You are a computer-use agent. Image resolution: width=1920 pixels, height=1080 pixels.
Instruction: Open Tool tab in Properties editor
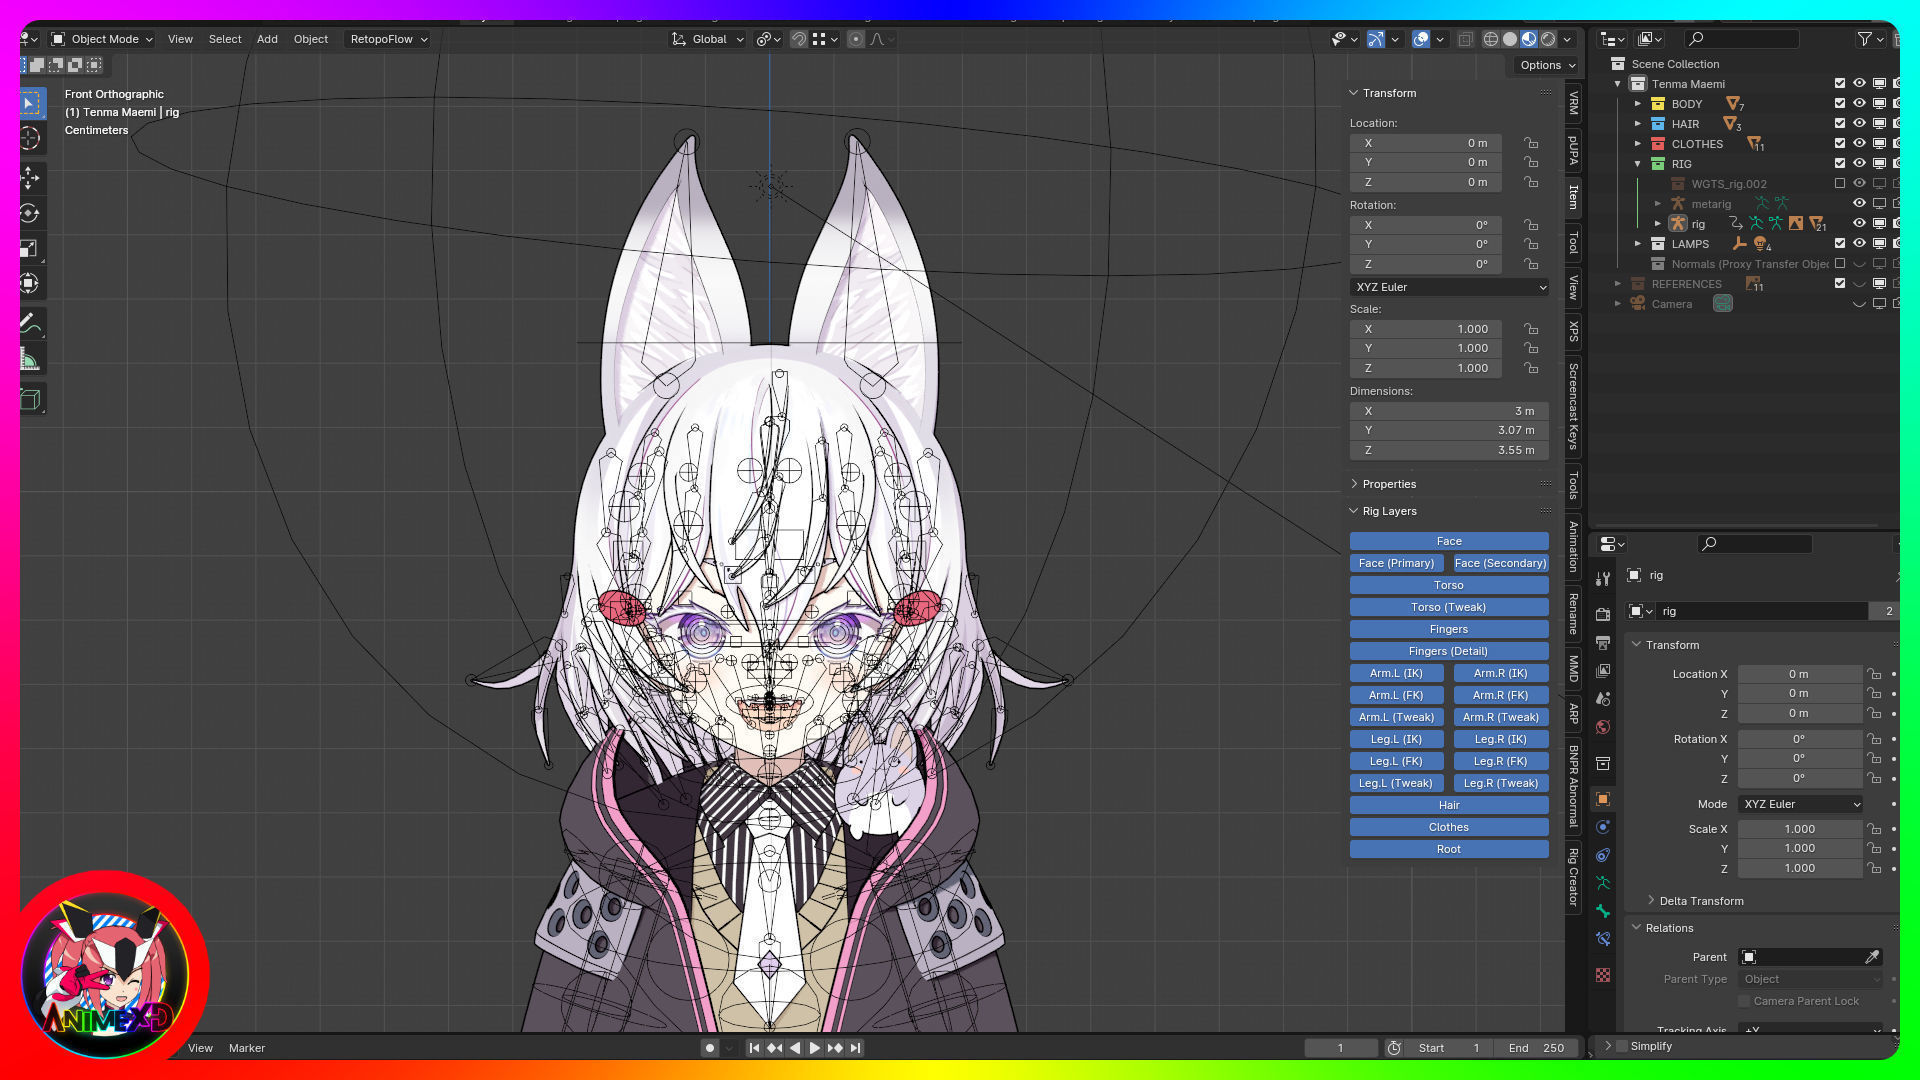pyautogui.click(x=1603, y=579)
